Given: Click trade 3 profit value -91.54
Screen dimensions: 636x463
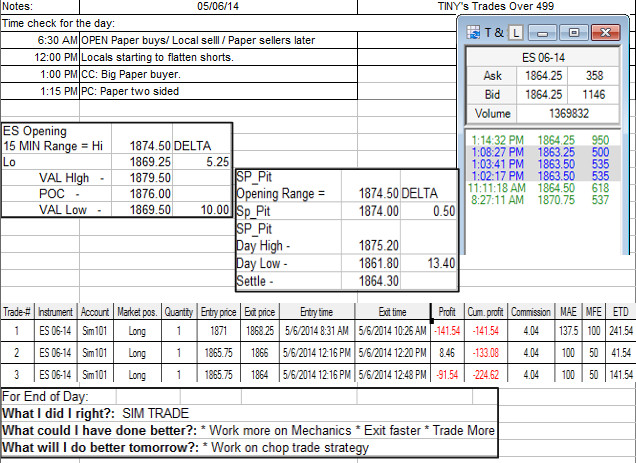Looking at the screenshot, I should (x=447, y=374).
